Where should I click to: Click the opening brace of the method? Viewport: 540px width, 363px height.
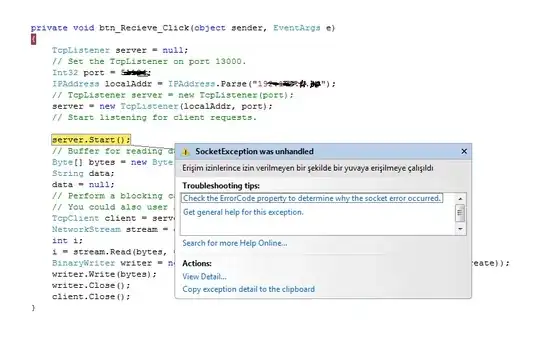tap(33, 39)
